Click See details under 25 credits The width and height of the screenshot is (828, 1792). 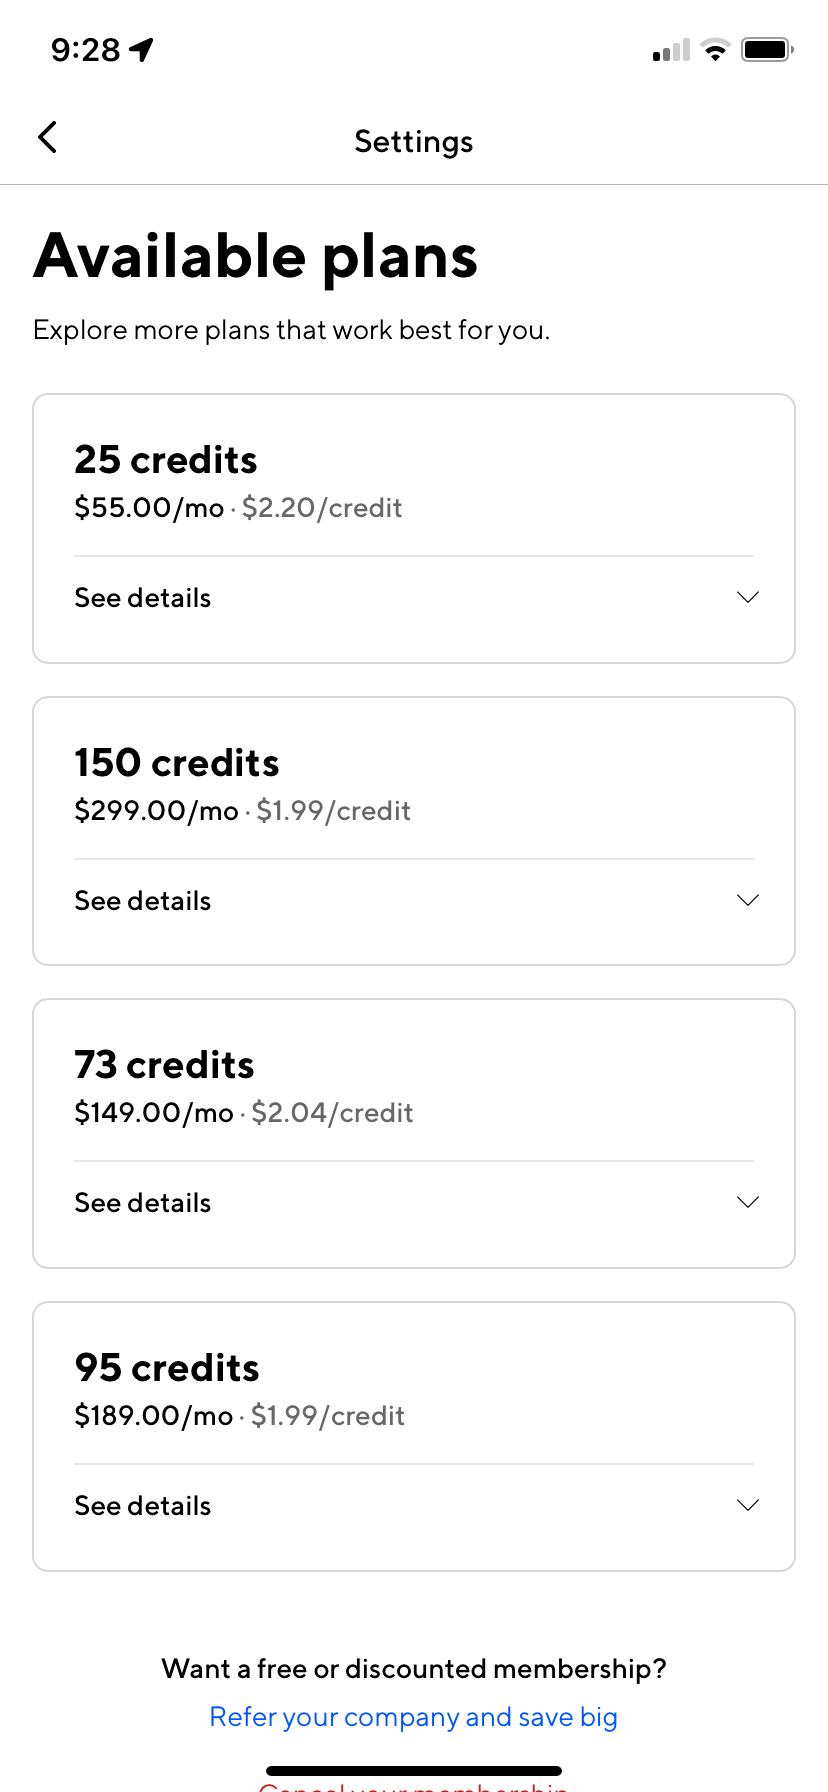(x=143, y=598)
